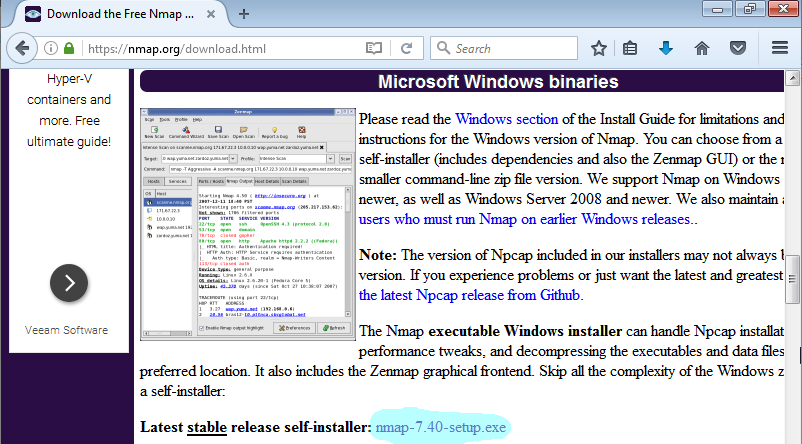The width and height of the screenshot is (802, 444).
Task: Open Veeam Software ad link
Action: (x=66, y=330)
